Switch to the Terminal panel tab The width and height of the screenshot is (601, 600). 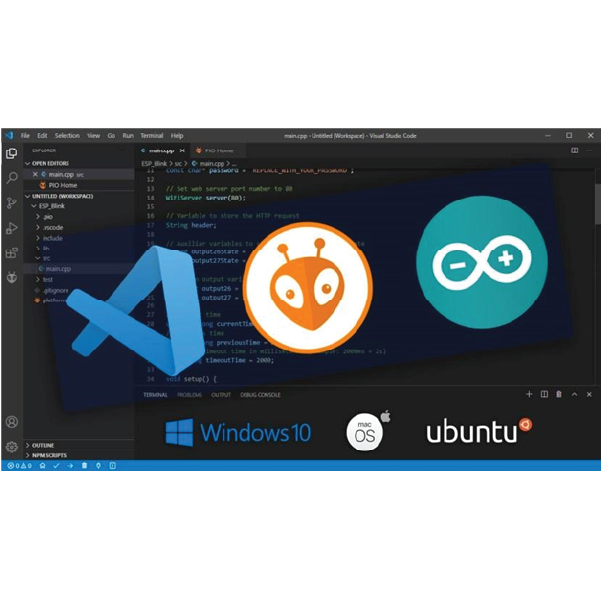[155, 395]
